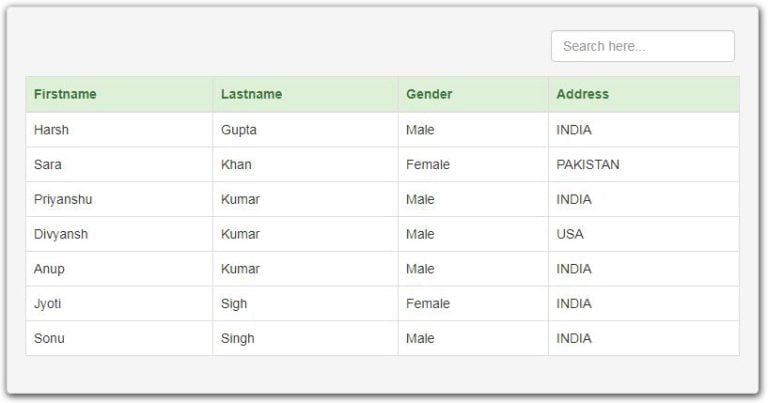The width and height of the screenshot is (768, 403).
Task: Click Female gender cell in Jyoti row
Action: 428,304
